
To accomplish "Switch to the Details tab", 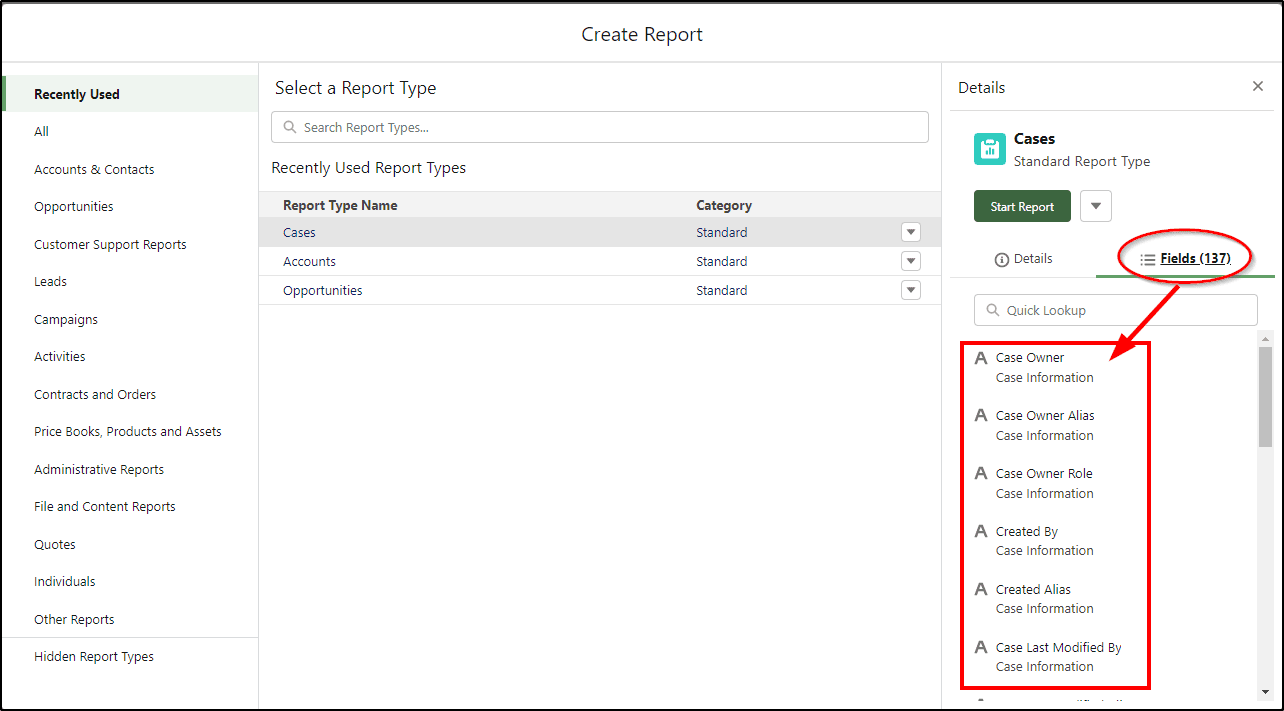I will tap(1023, 258).
